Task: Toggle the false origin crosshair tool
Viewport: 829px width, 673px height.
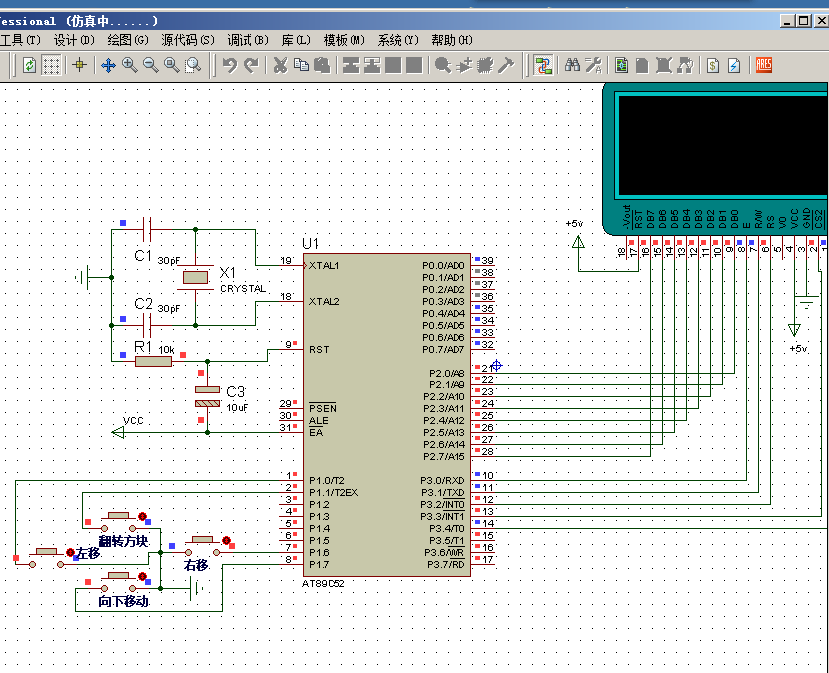Action: (80, 65)
